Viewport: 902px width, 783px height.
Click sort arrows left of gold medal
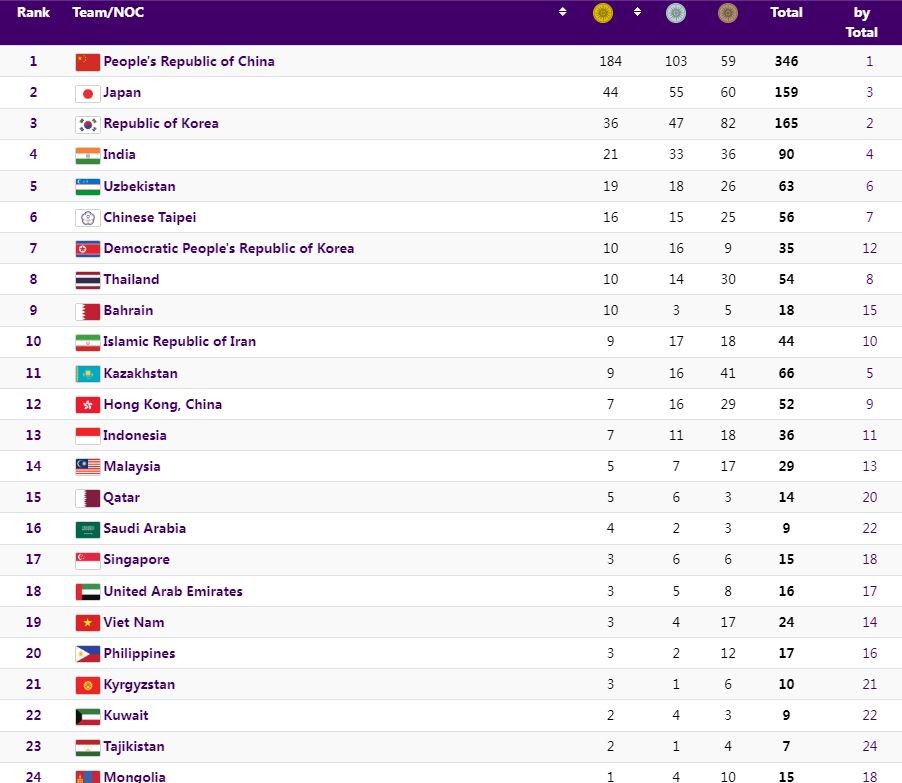click(563, 12)
